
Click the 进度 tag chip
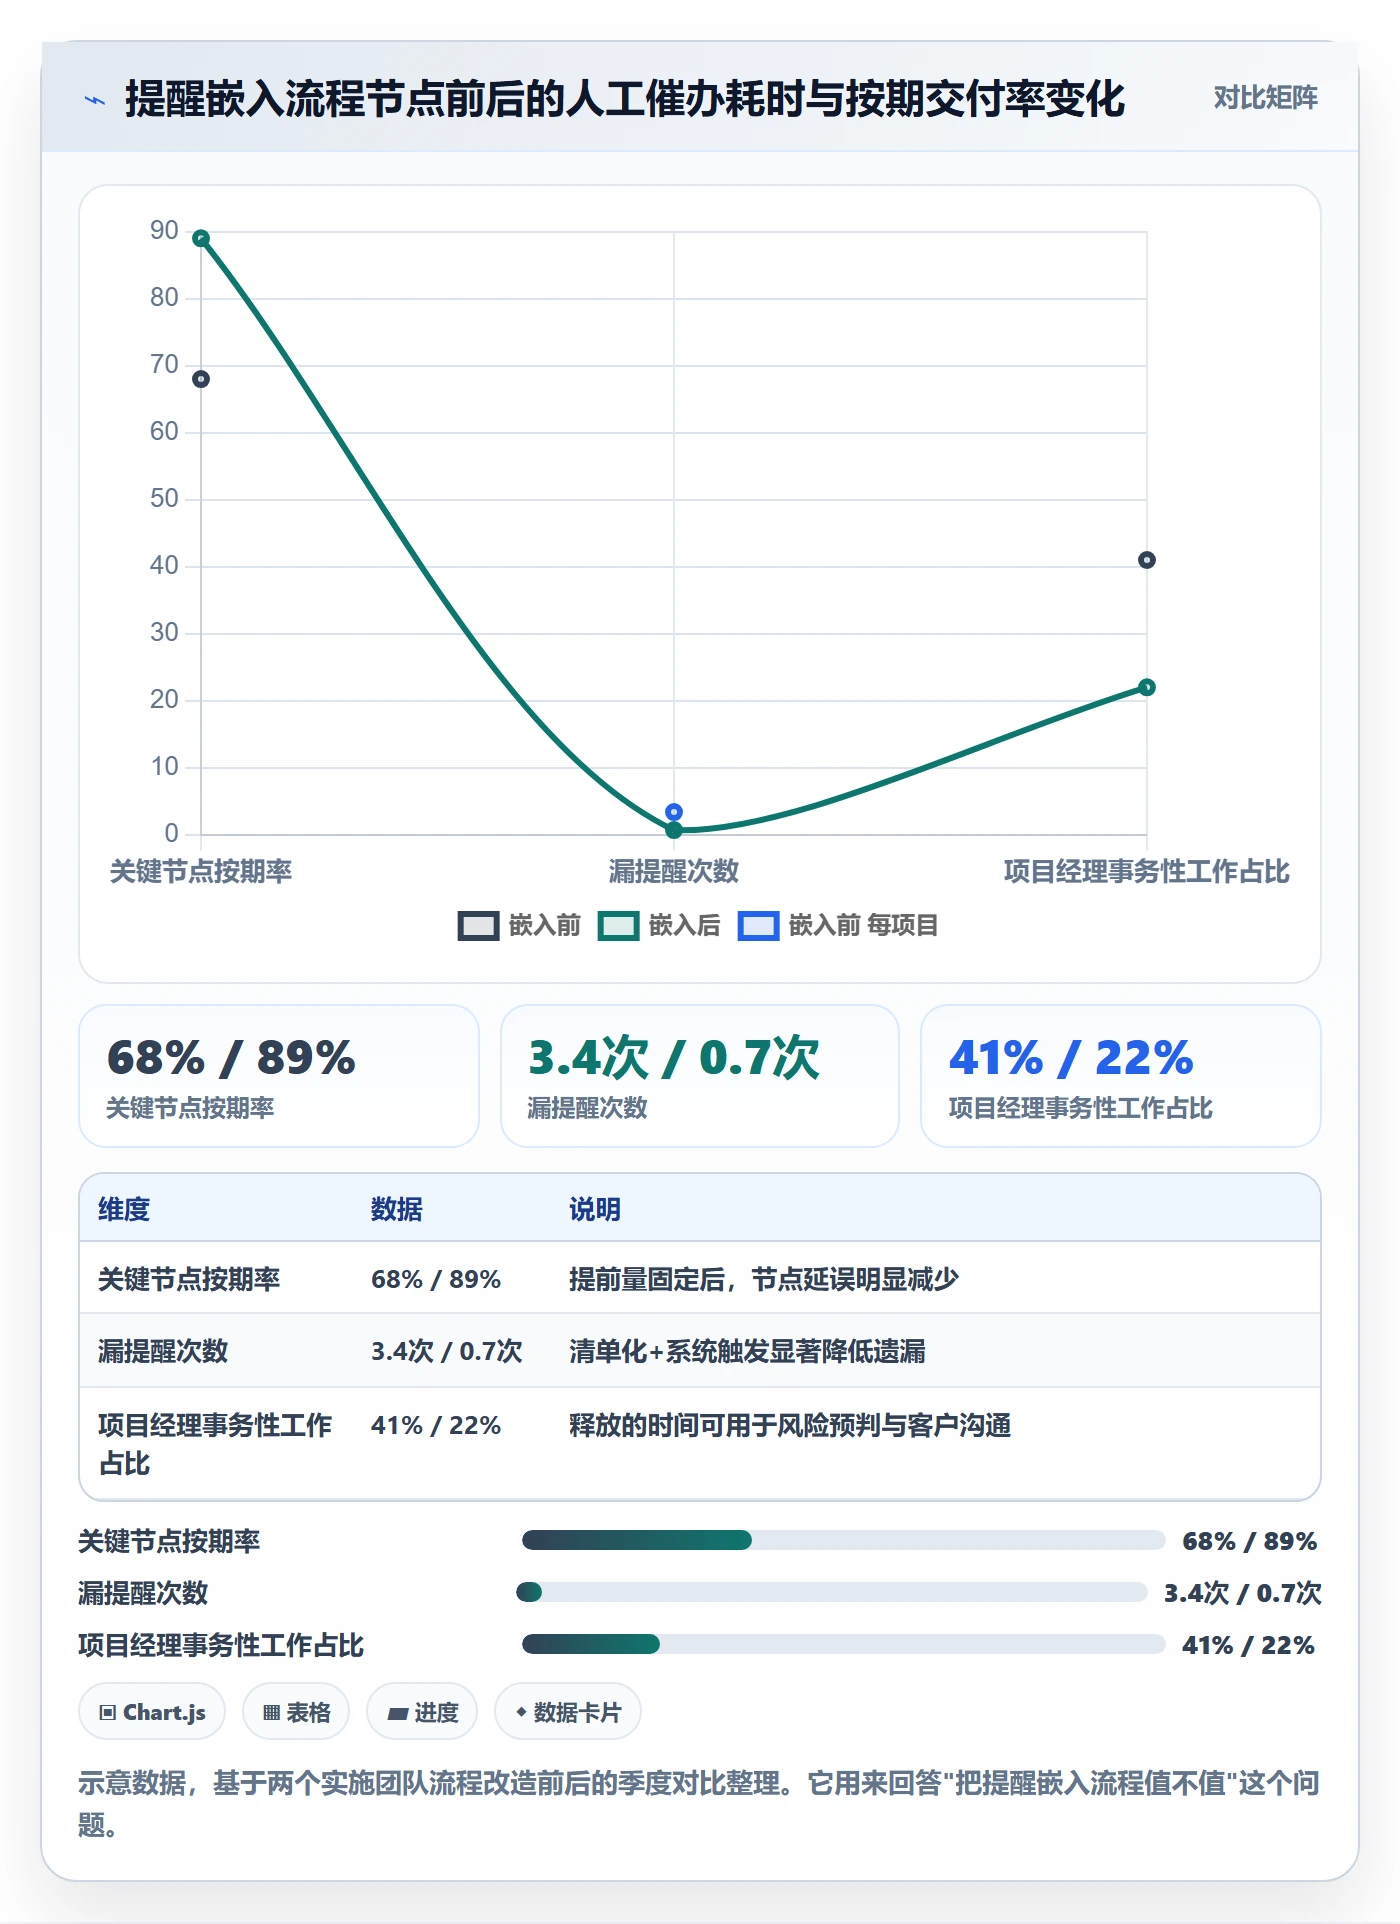tap(422, 1712)
